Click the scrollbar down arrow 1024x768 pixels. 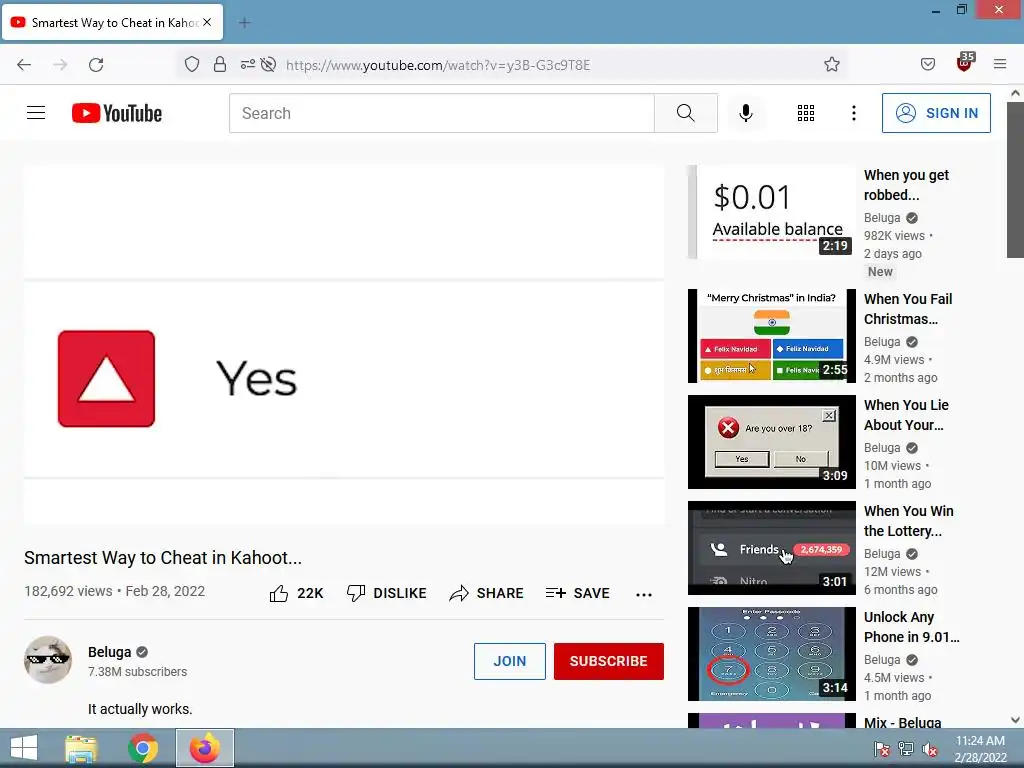pyautogui.click(x=1015, y=720)
